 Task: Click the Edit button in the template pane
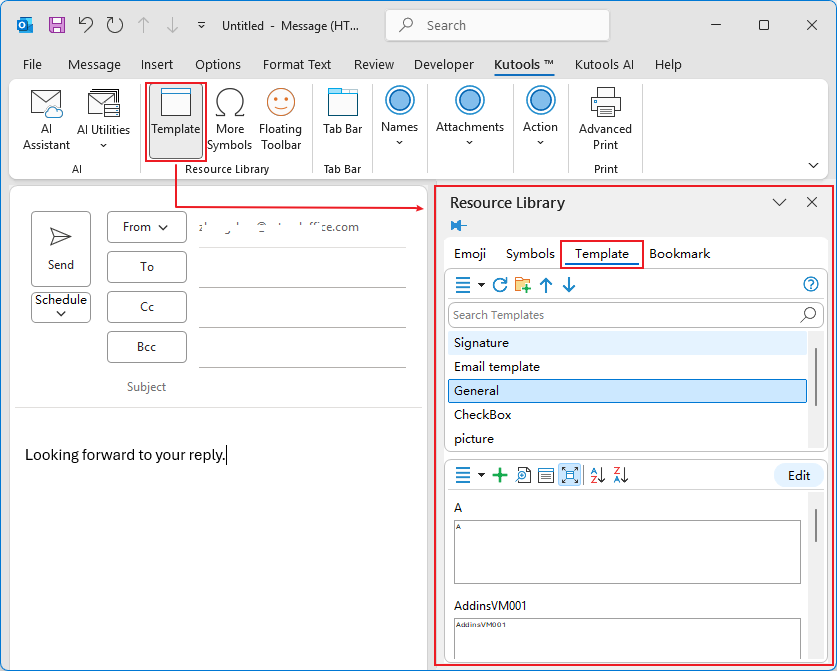[x=798, y=475]
